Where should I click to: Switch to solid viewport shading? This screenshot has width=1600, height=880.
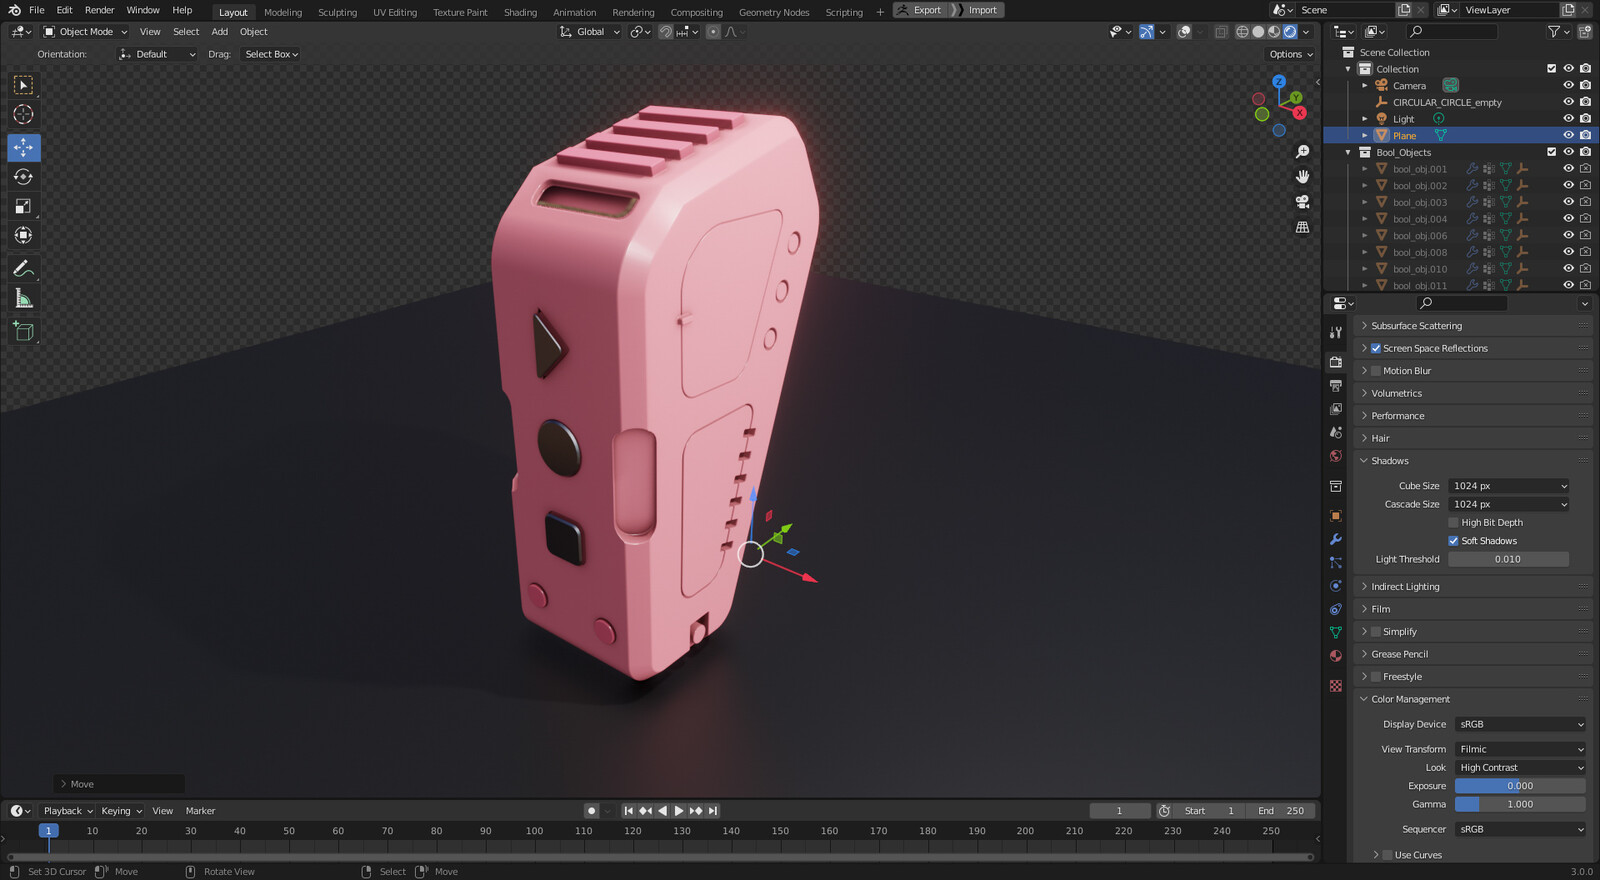[x=1258, y=32]
